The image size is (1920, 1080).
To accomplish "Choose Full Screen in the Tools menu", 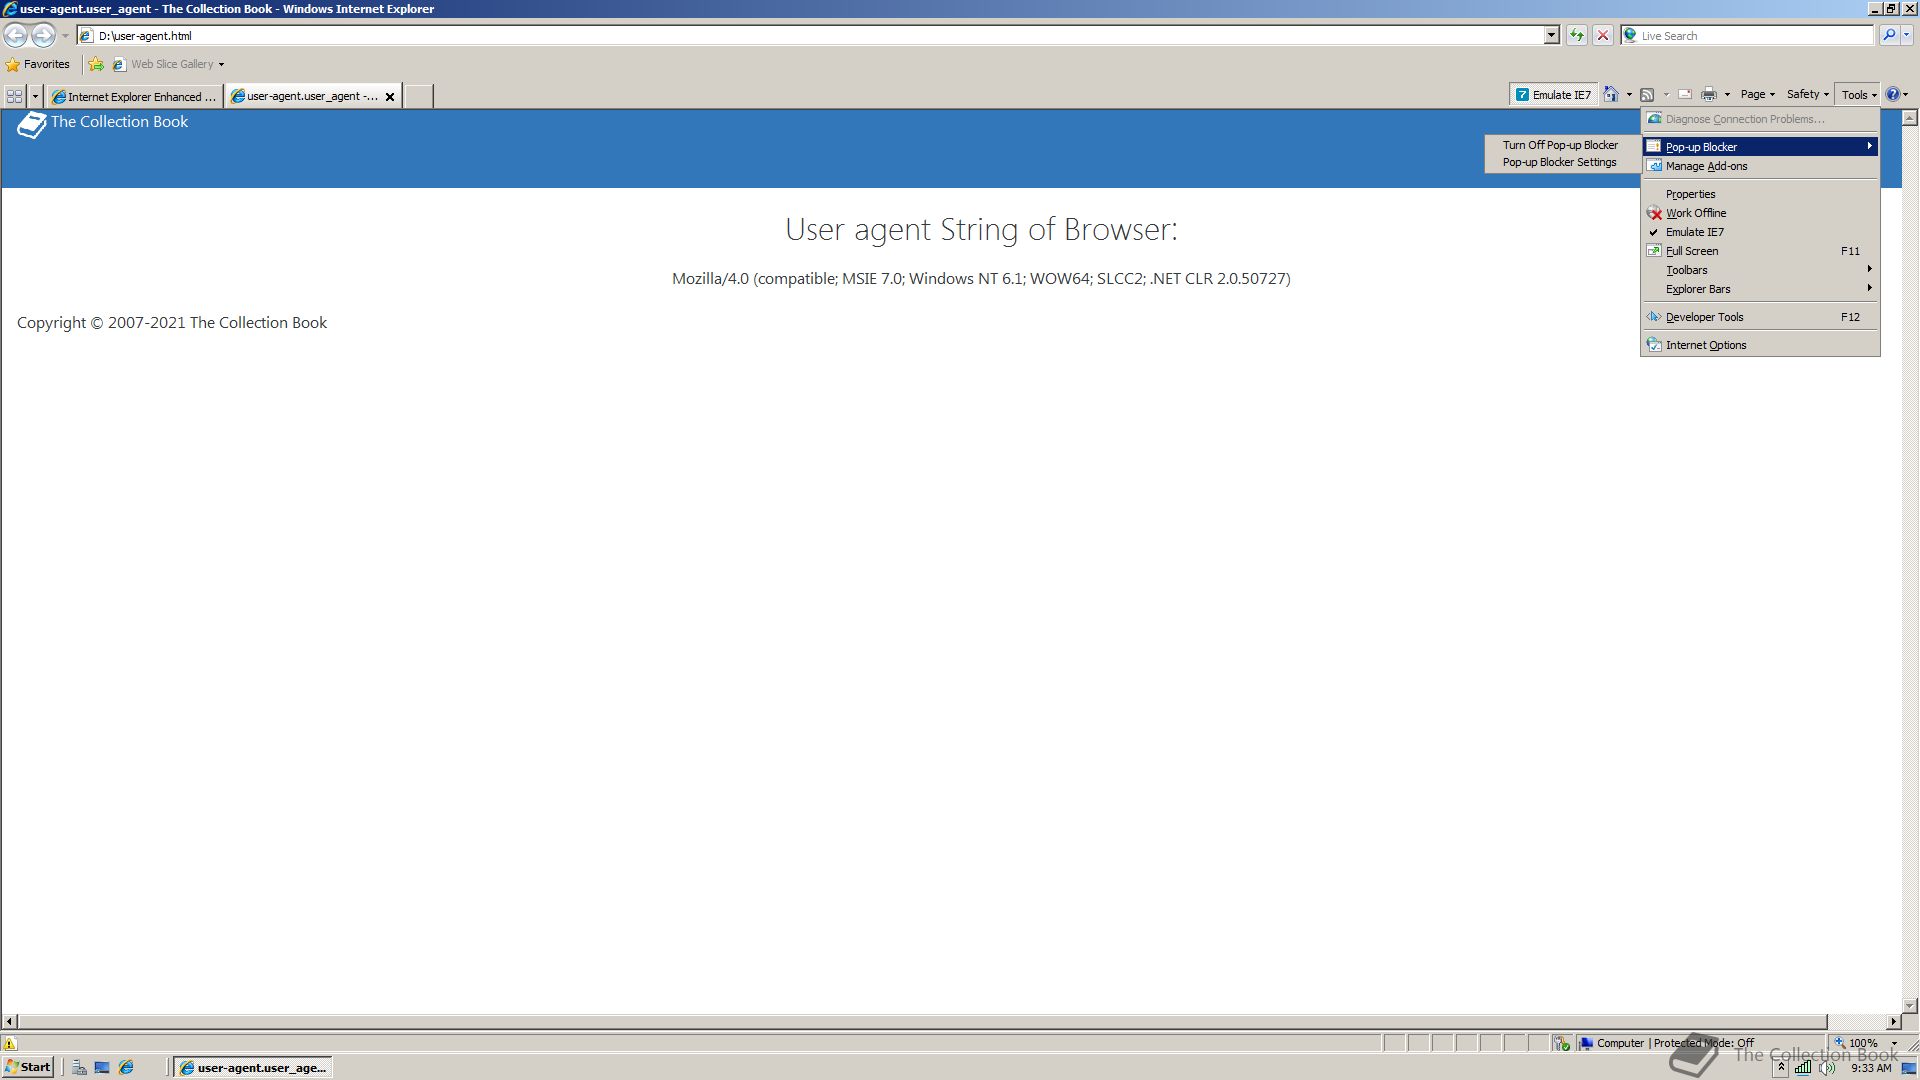I will click(x=1760, y=251).
